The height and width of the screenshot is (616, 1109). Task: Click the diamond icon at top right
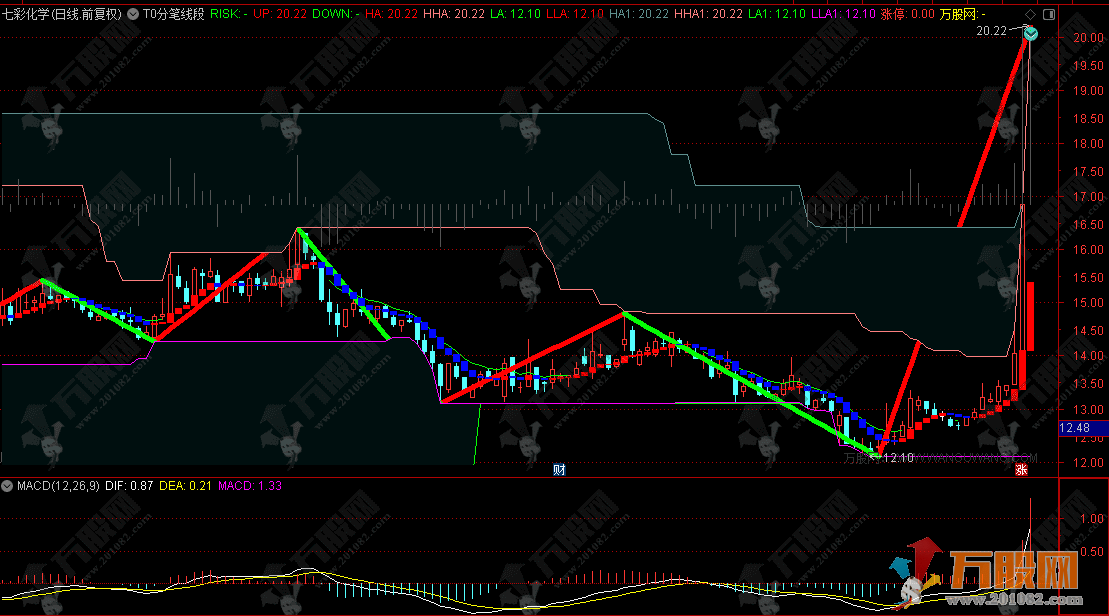(x=1031, y=15)
